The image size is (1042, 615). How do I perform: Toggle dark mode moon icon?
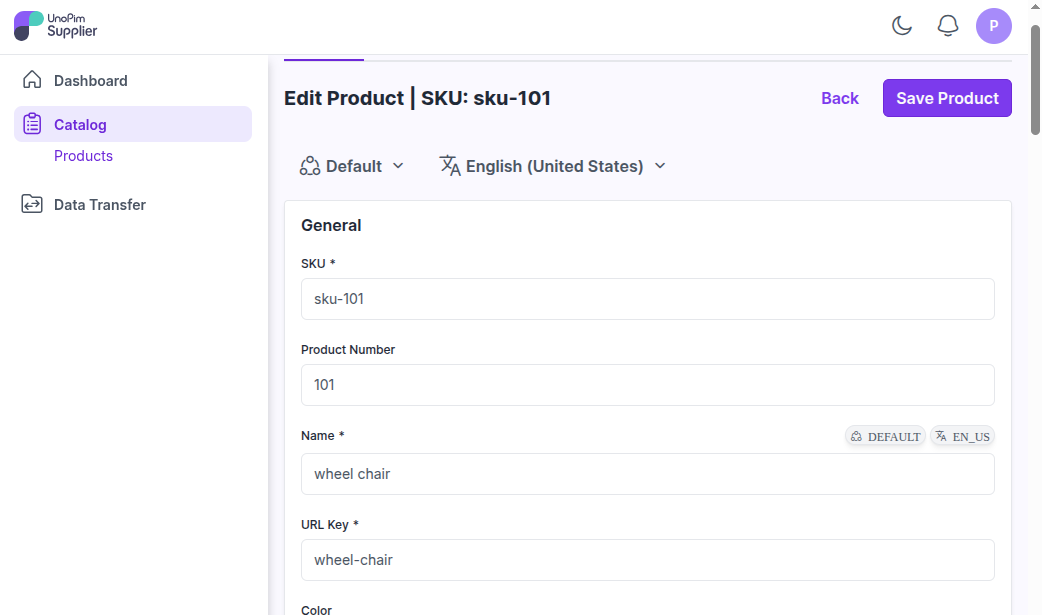coord(902,26)
